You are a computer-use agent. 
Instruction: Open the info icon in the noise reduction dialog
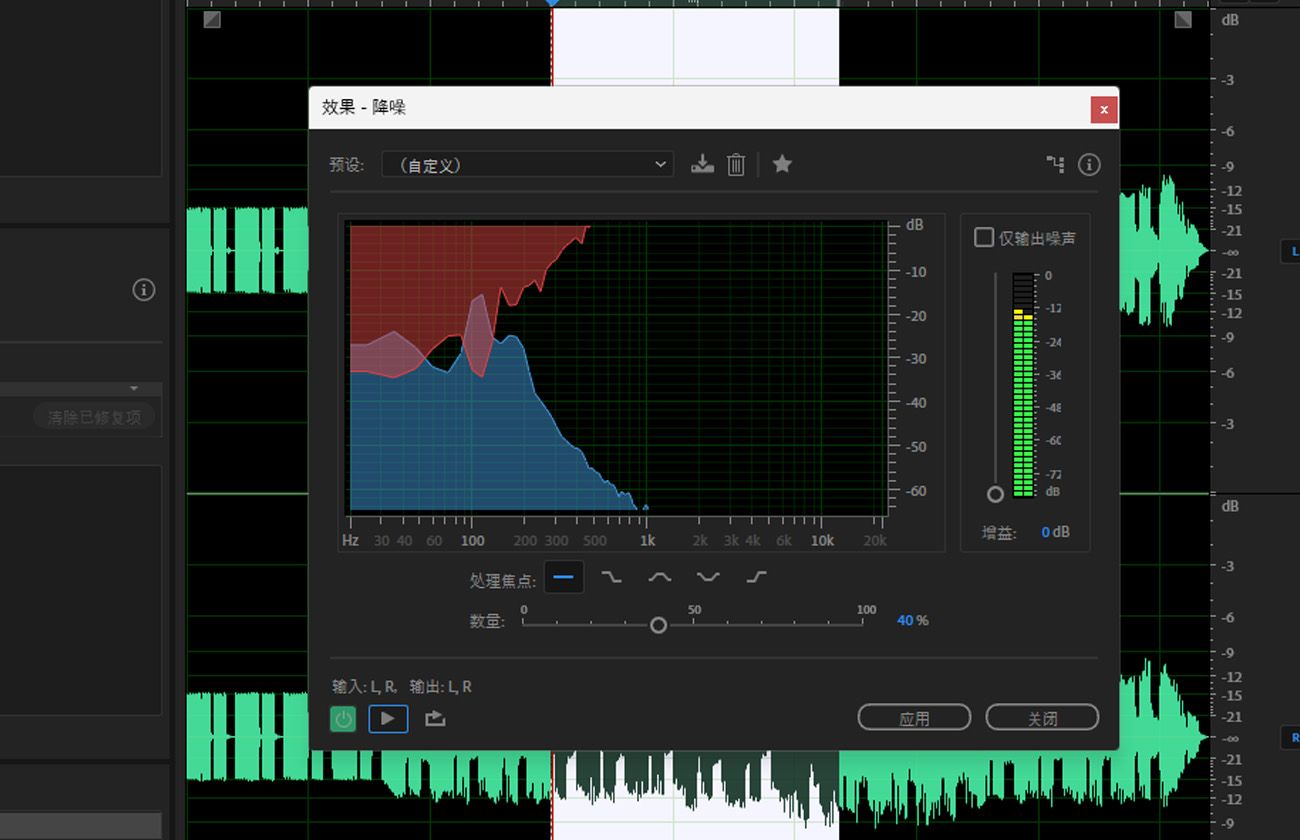[1089, 164]
